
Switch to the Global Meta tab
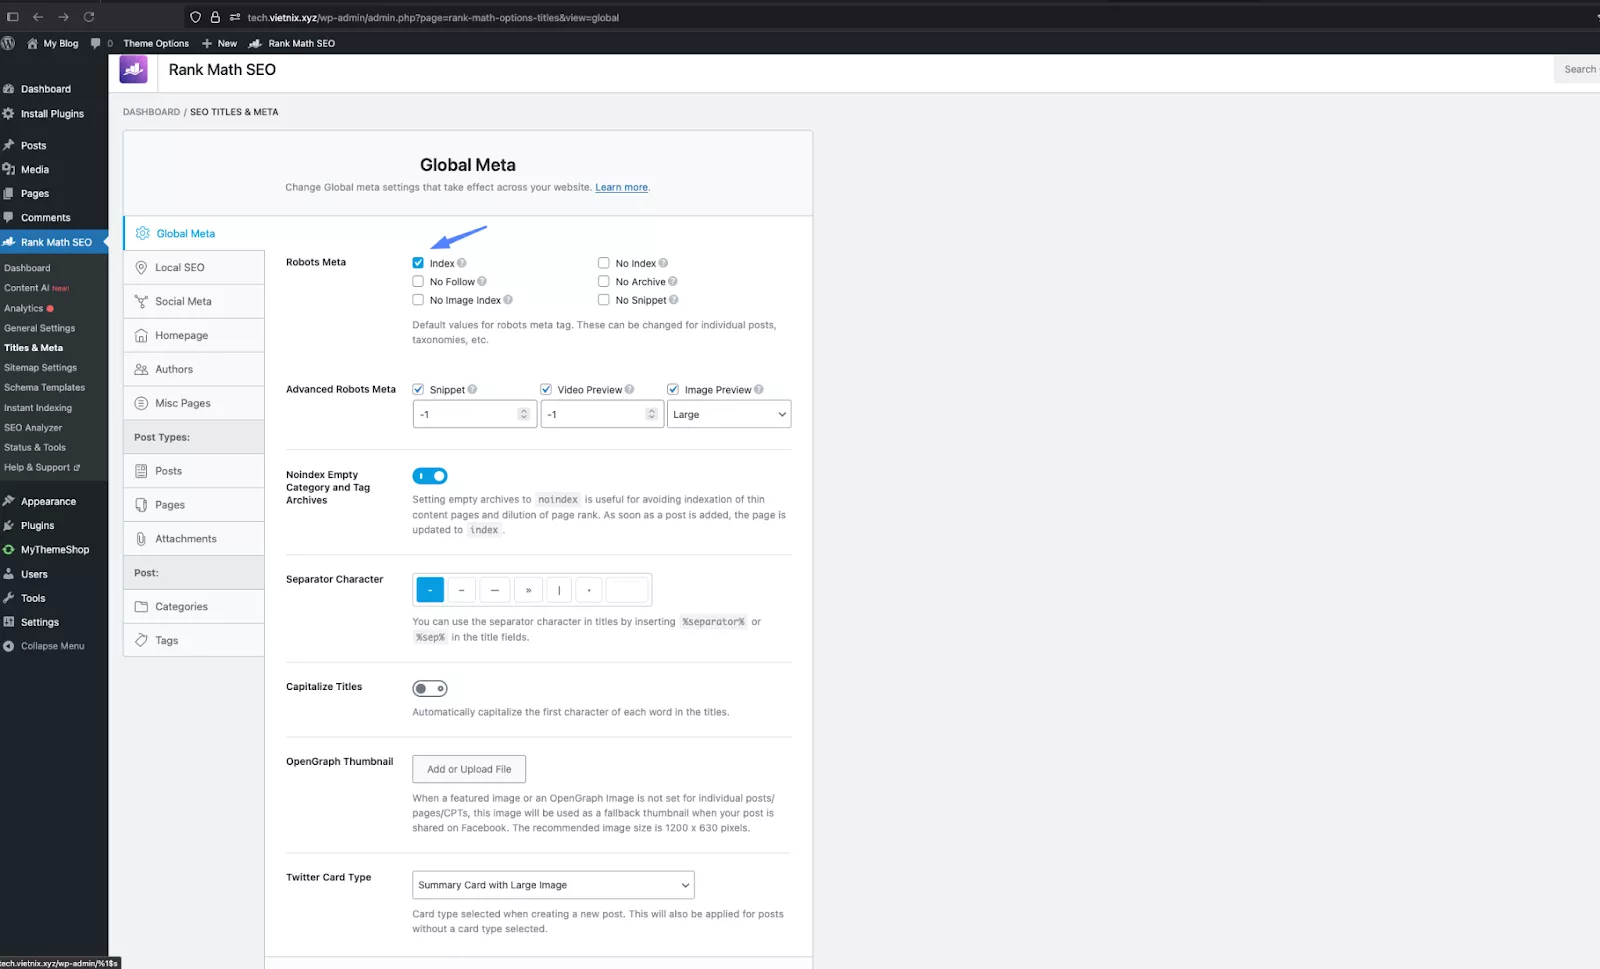click(x=185, y=233)
